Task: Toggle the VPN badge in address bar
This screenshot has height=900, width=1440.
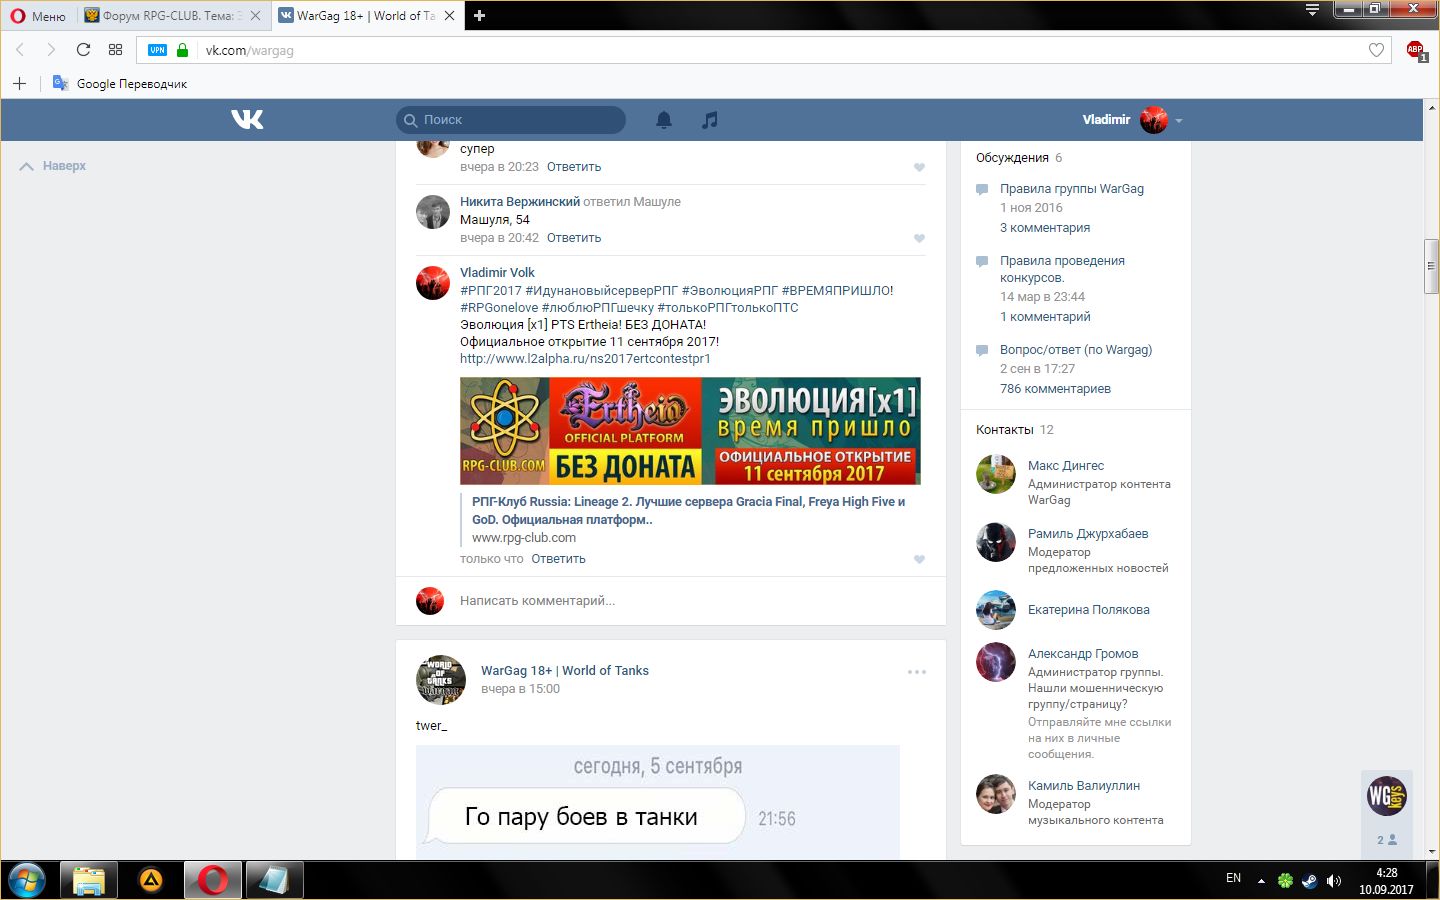Action: pyautogui.click(x=158, y=50)
